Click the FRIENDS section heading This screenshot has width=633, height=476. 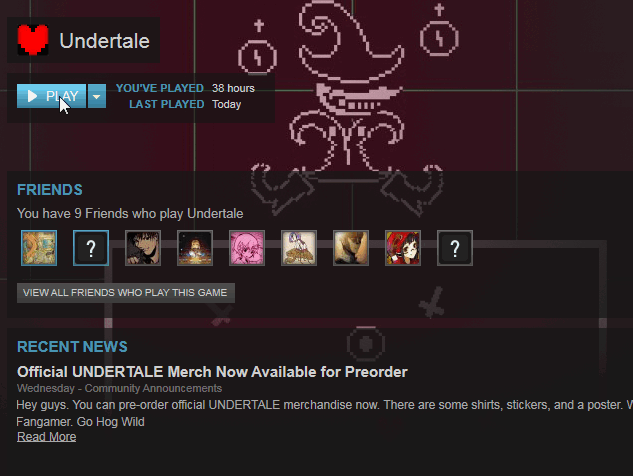point(50,190)
